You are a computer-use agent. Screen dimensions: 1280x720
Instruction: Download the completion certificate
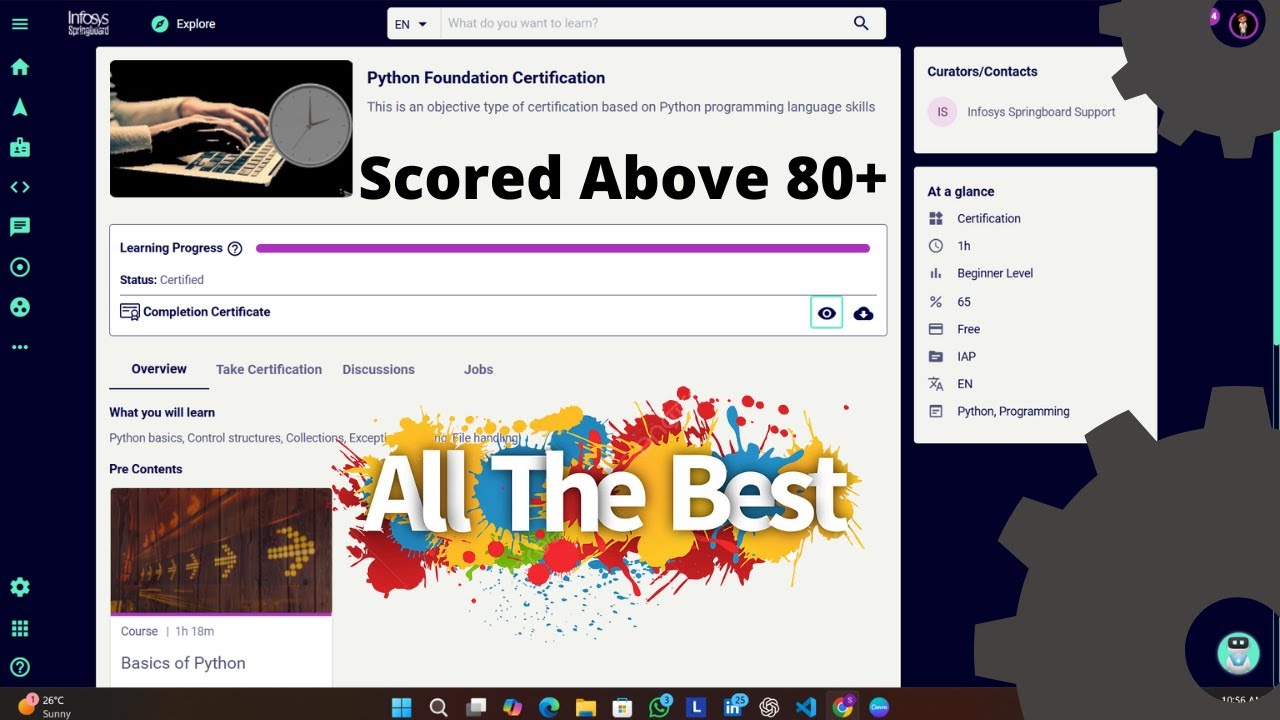pos(863,313)
